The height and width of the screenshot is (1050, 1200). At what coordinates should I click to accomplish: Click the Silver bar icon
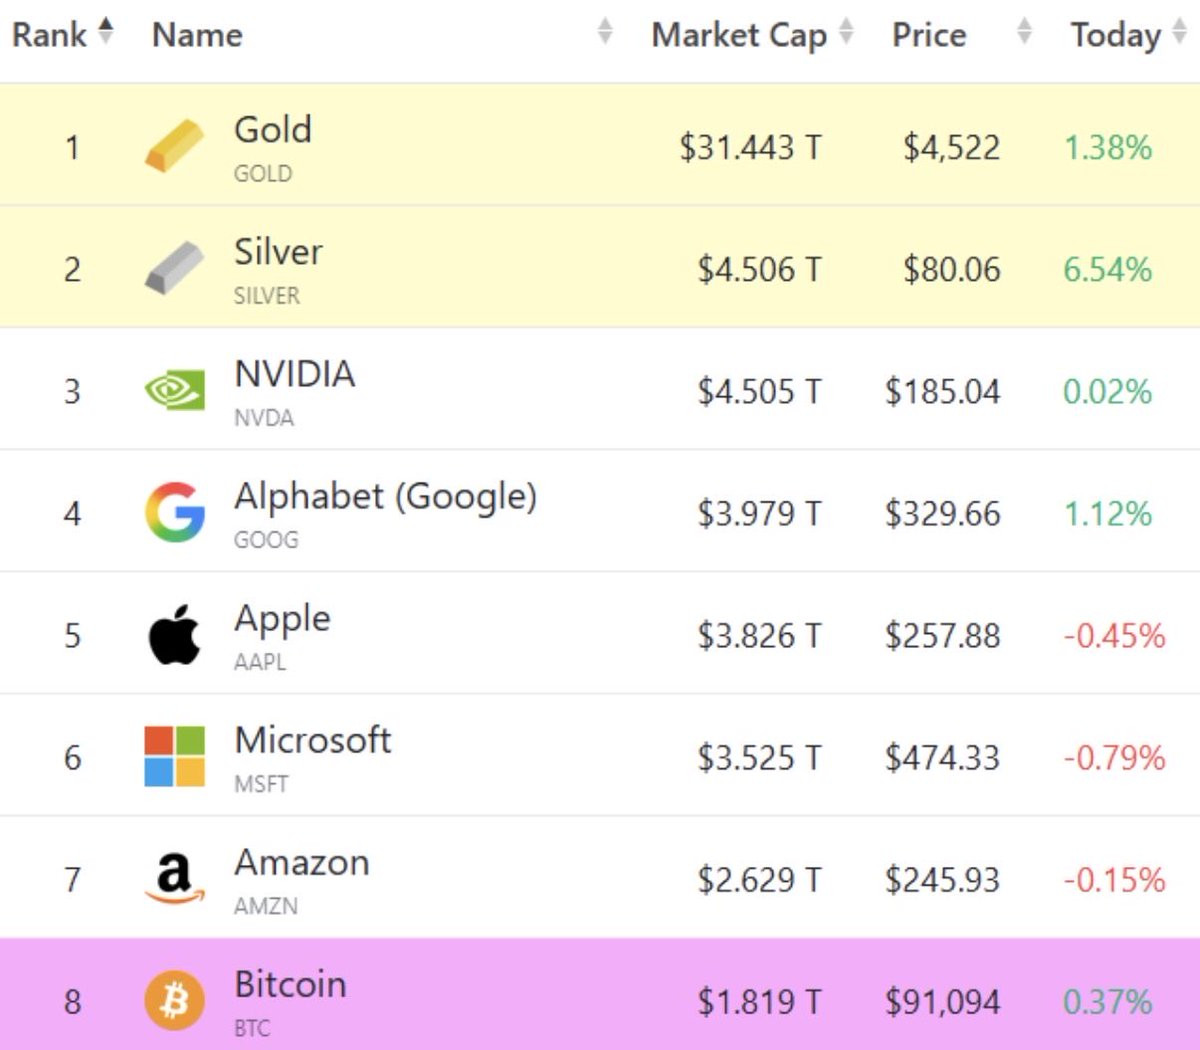click(174, 268)
